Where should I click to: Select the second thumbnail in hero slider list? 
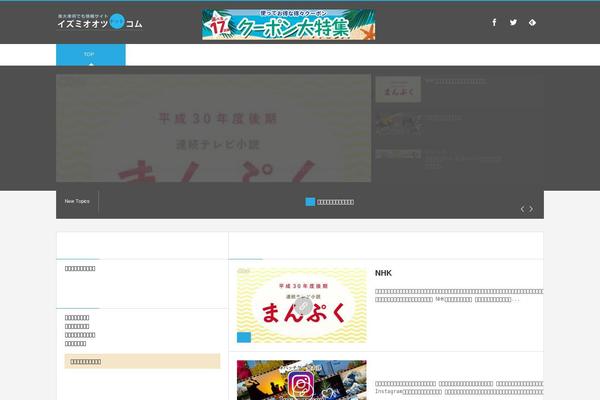[x=398, y=124]
